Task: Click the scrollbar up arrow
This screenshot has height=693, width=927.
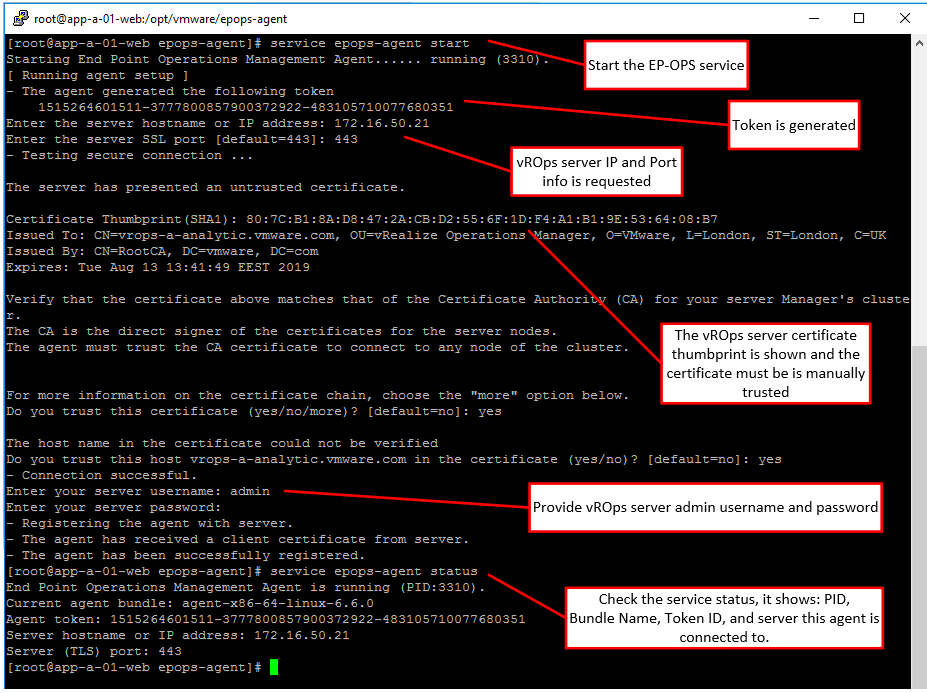Action: [x=919, y=43]
